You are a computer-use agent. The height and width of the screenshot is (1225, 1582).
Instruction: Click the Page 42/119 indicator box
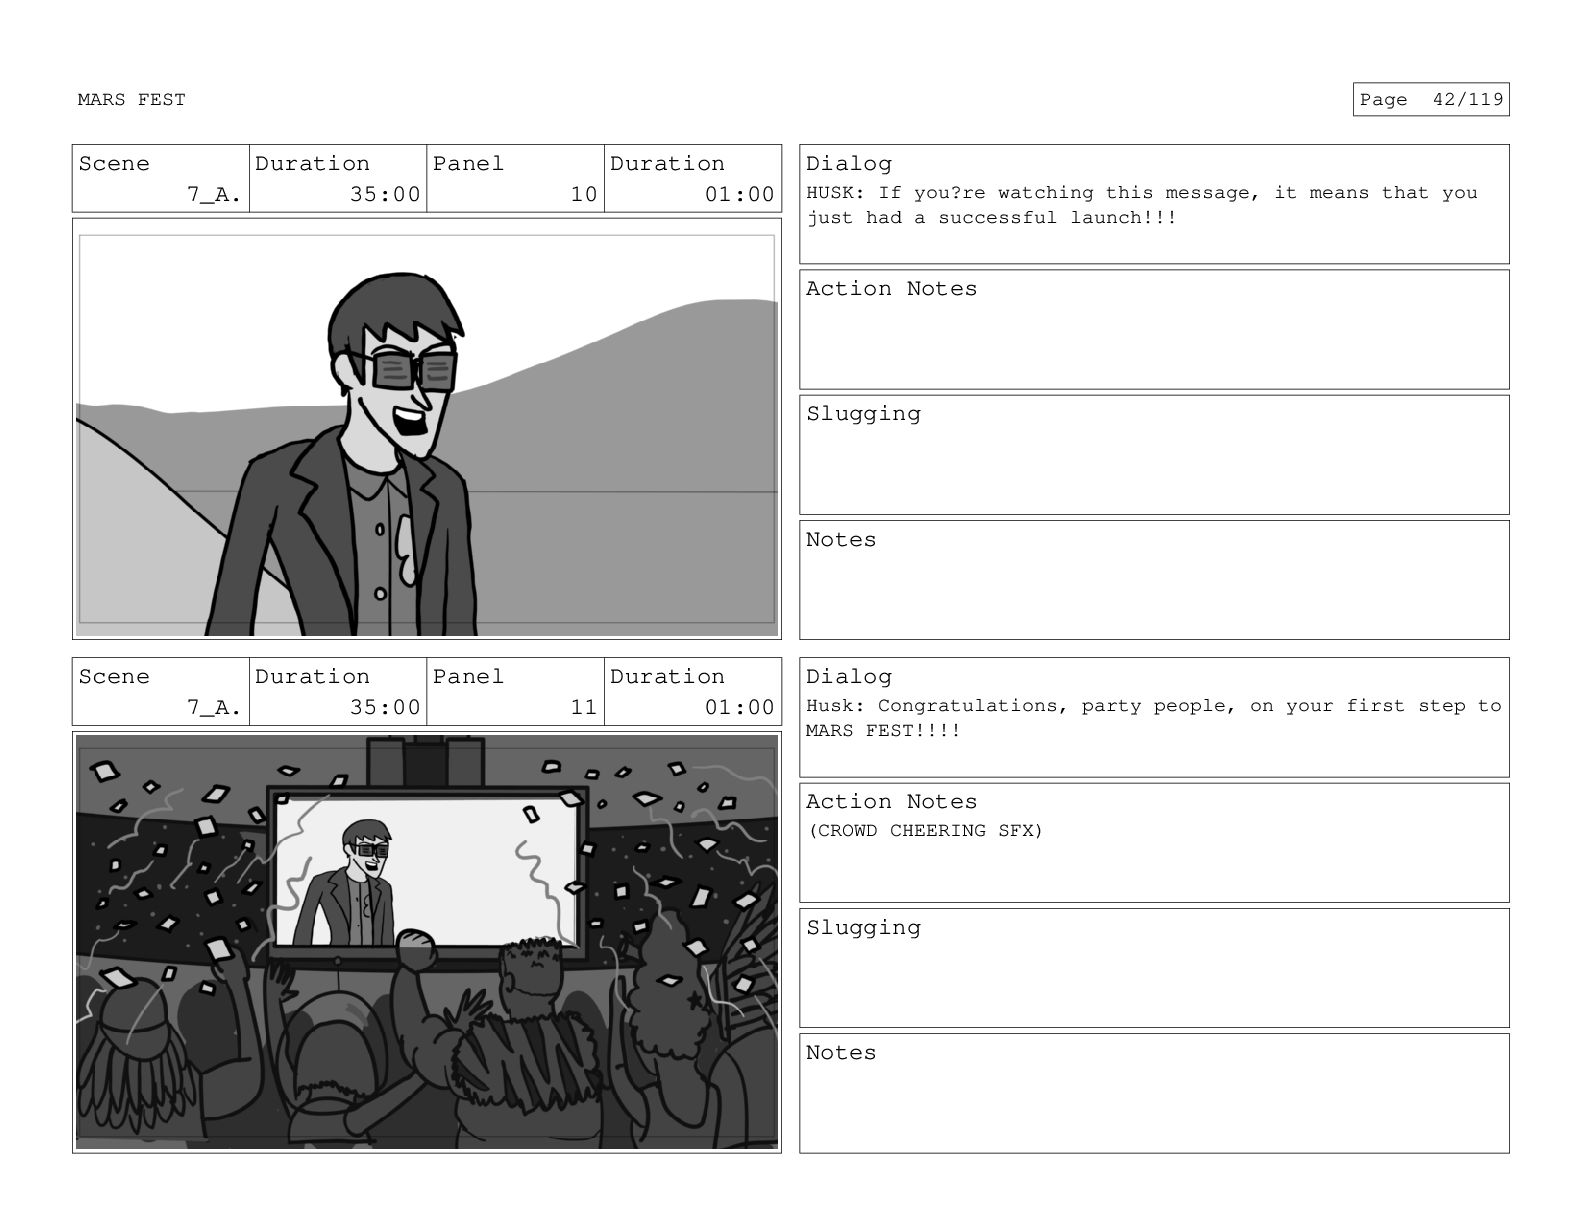click(1430, 99)
